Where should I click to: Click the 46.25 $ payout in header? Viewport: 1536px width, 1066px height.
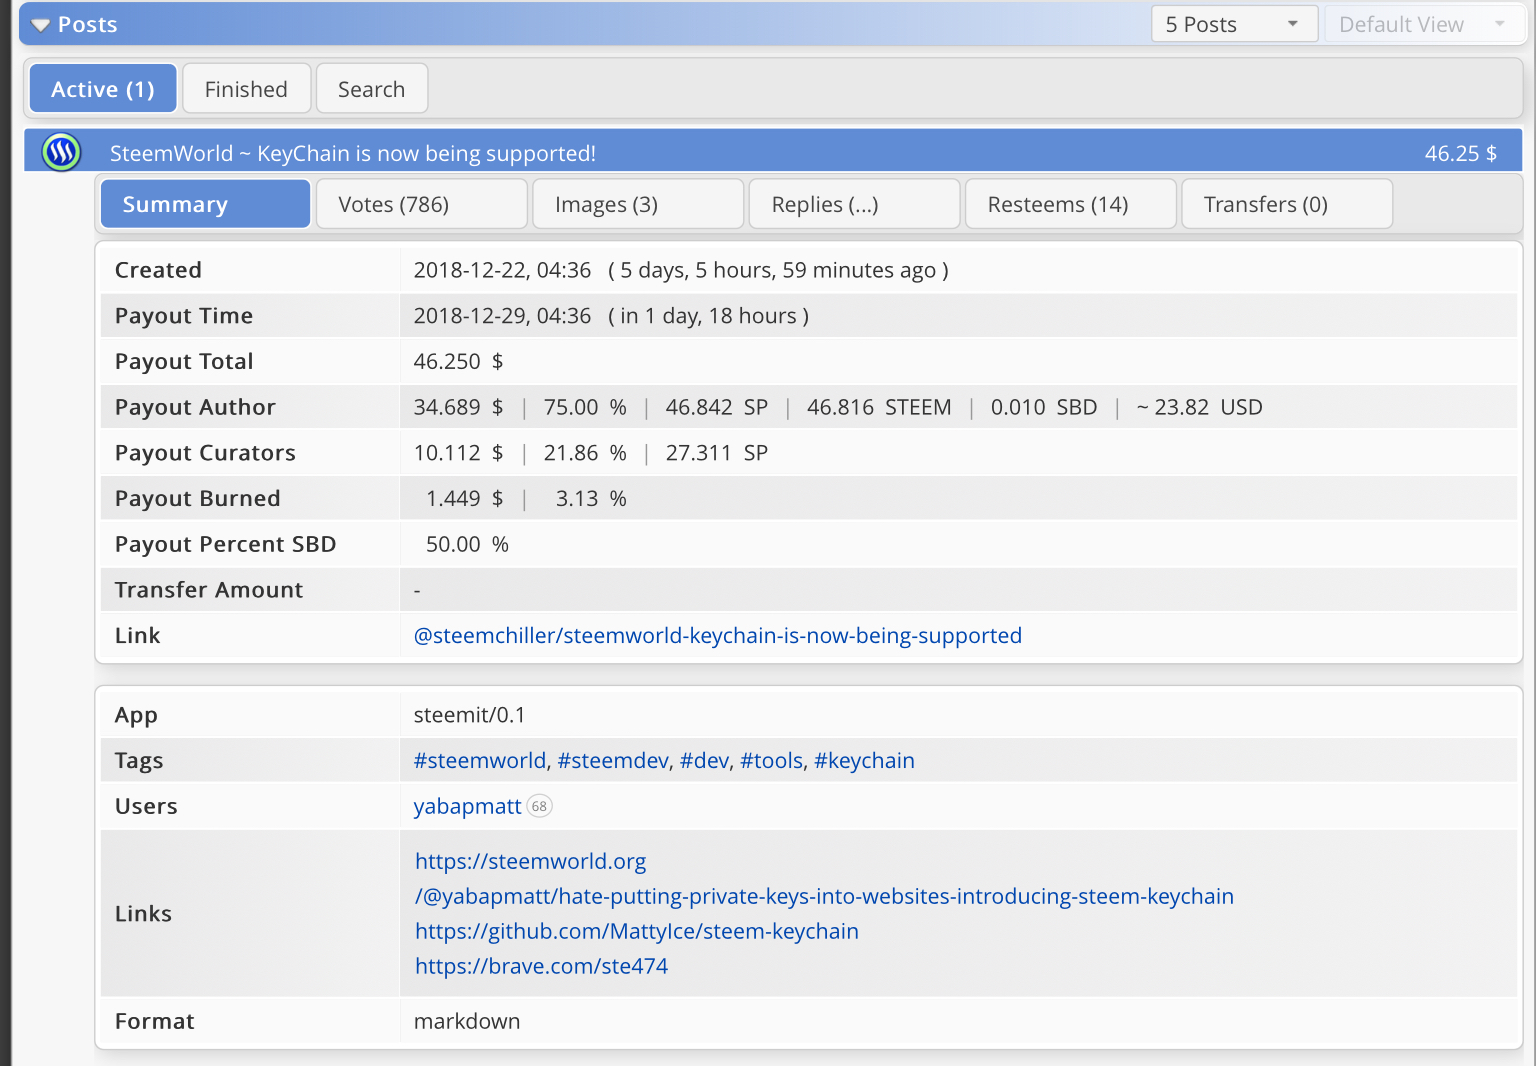click(x=1461, y=153)
